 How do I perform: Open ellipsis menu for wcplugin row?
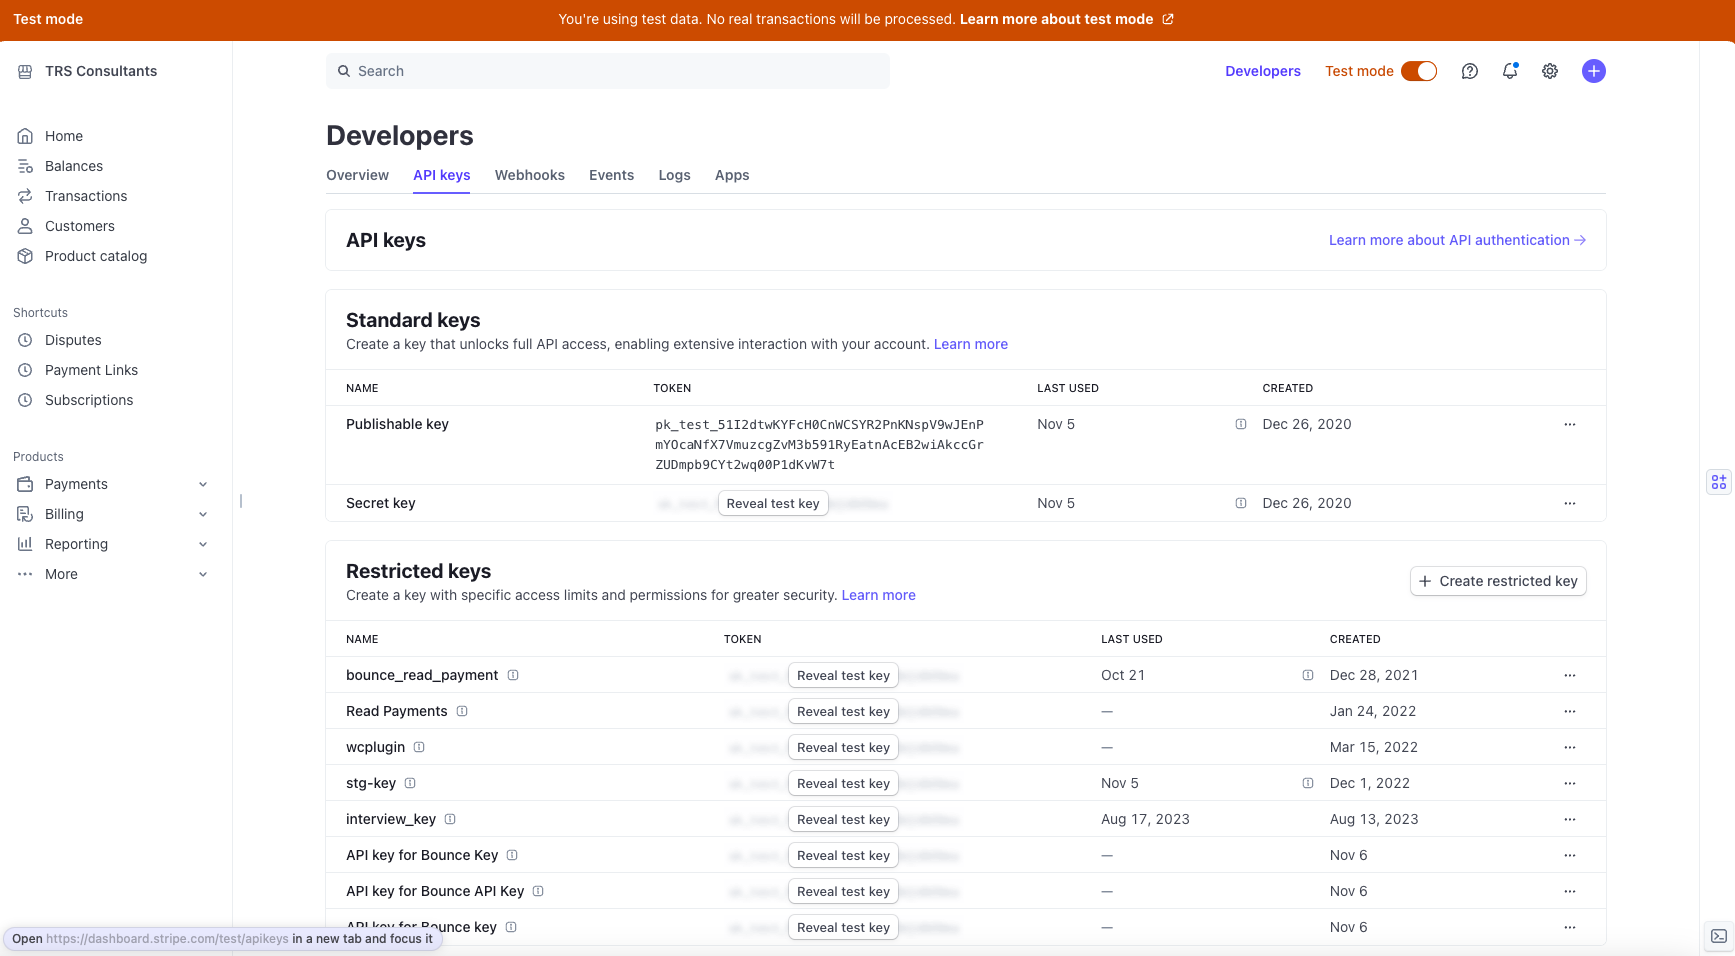click(x=1570, y=747)
